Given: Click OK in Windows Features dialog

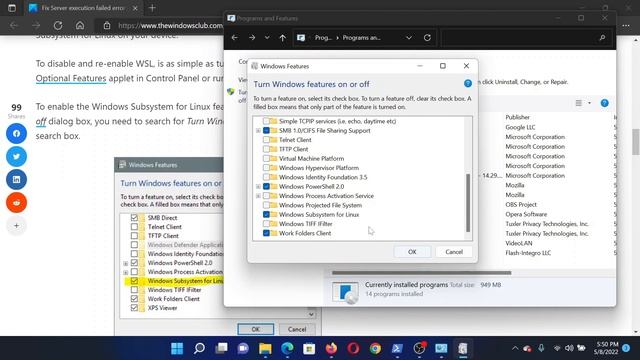Looking at the screenshot, I should 412,252.
